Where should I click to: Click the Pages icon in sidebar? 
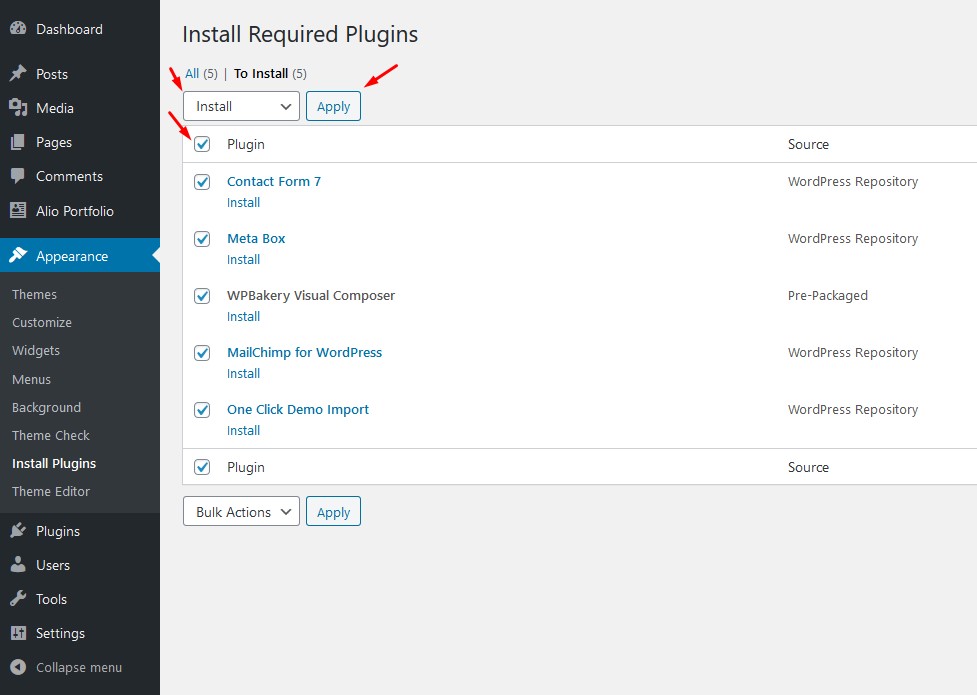[18, 142]
